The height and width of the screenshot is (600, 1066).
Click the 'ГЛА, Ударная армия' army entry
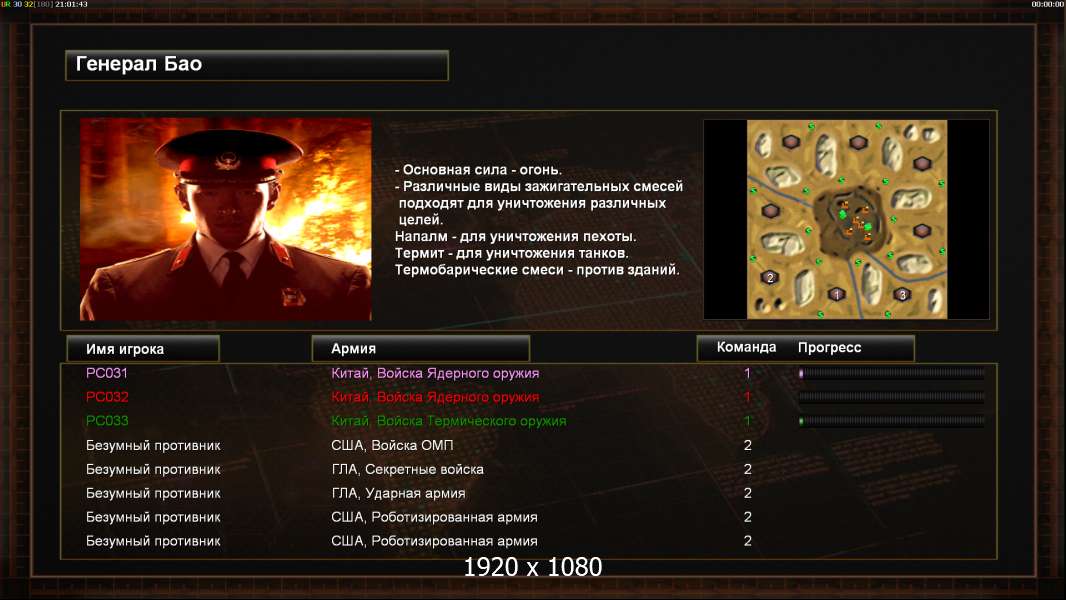[398, 493]
